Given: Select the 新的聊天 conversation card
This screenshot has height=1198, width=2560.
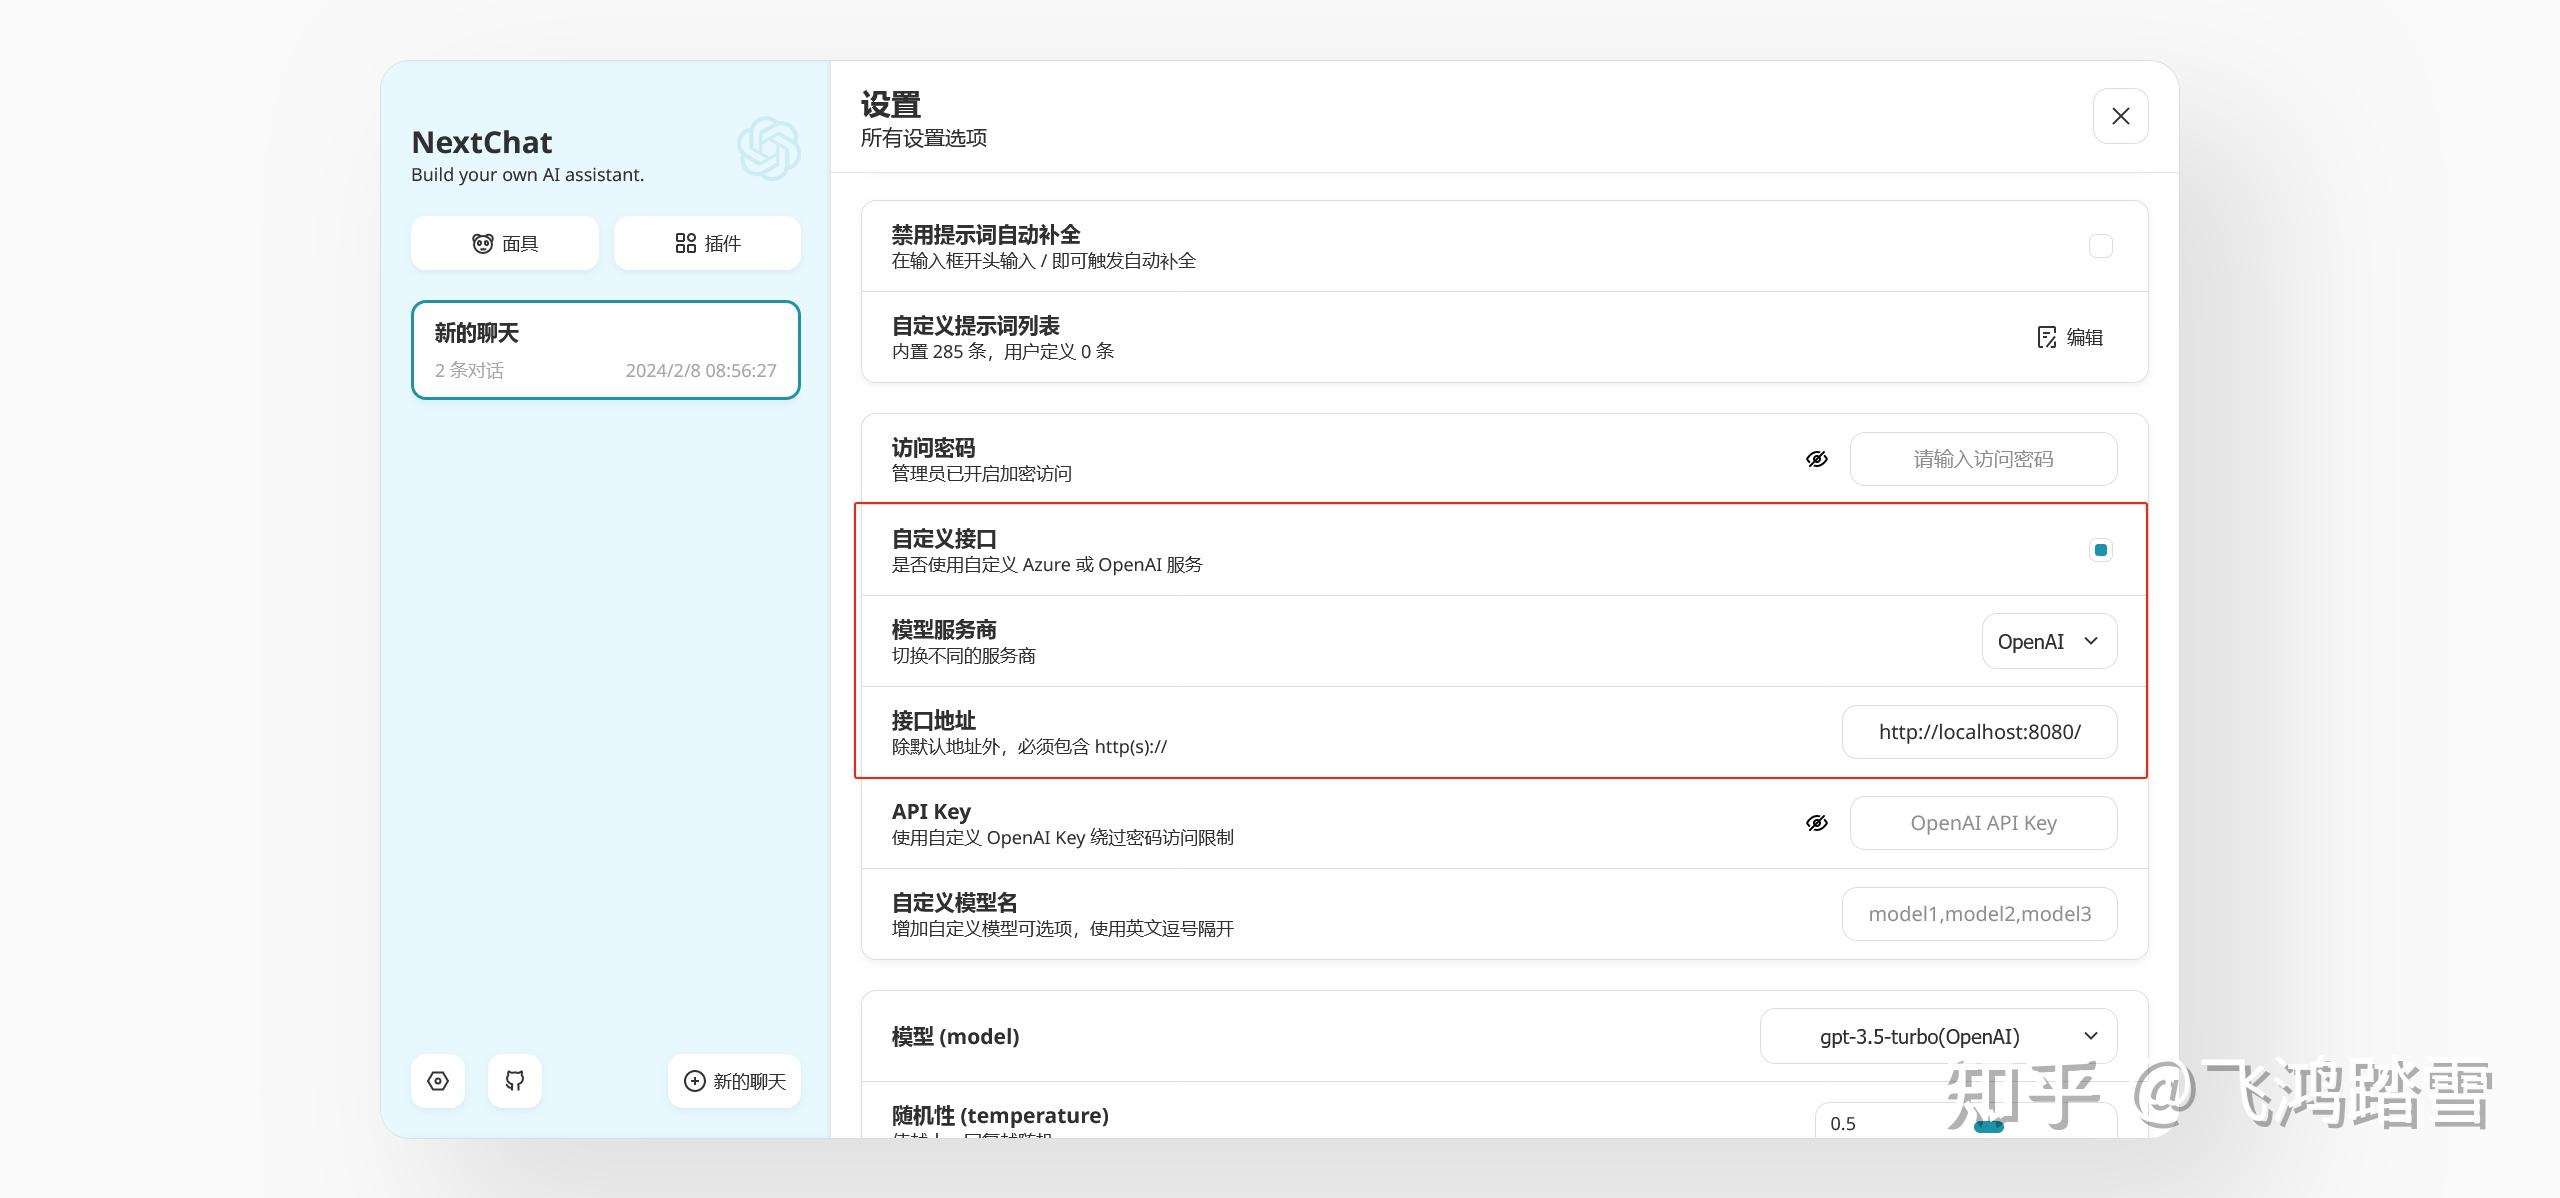Looking at the screenshot, I should click(606, 350).
